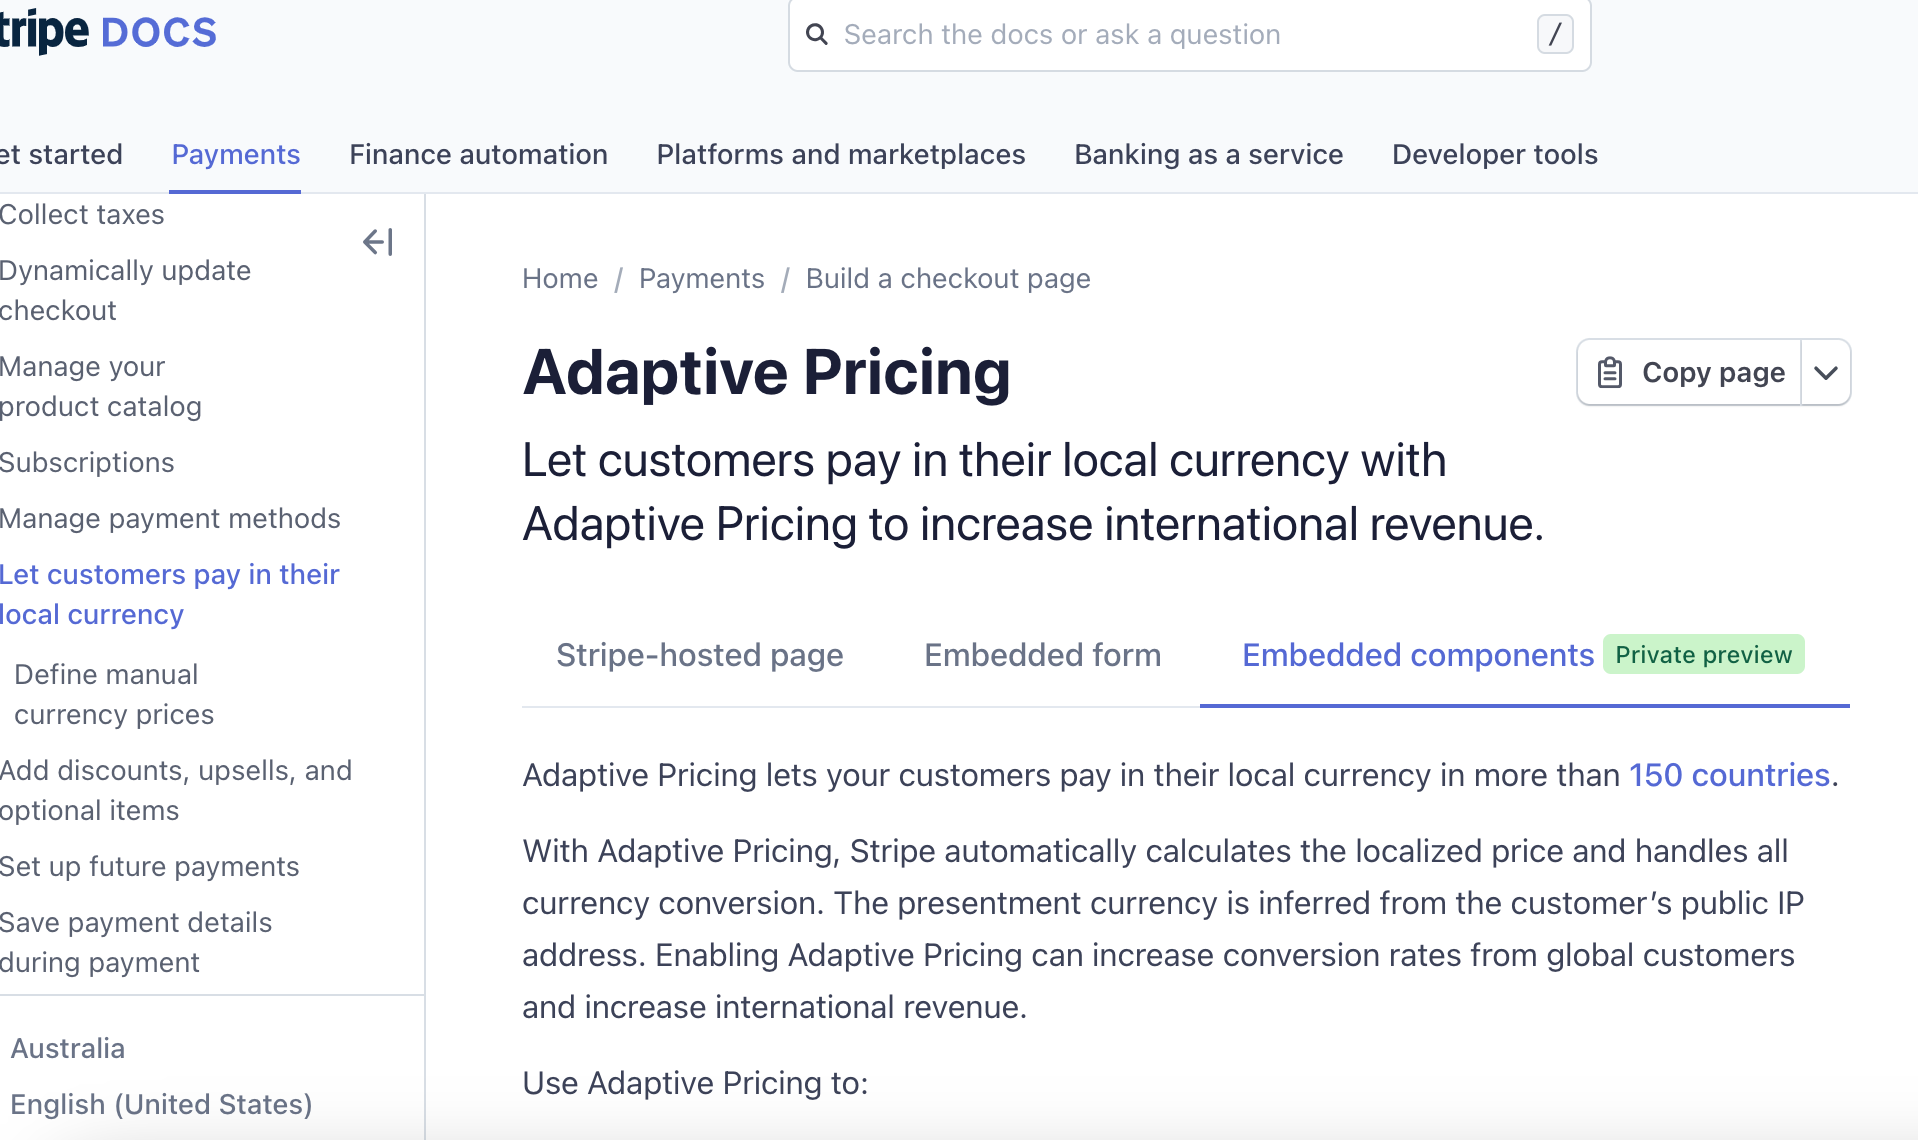Switch to the Stripe-hosted page tab
This screenshot has height=1140, width=1918.
tap(700, 655)
